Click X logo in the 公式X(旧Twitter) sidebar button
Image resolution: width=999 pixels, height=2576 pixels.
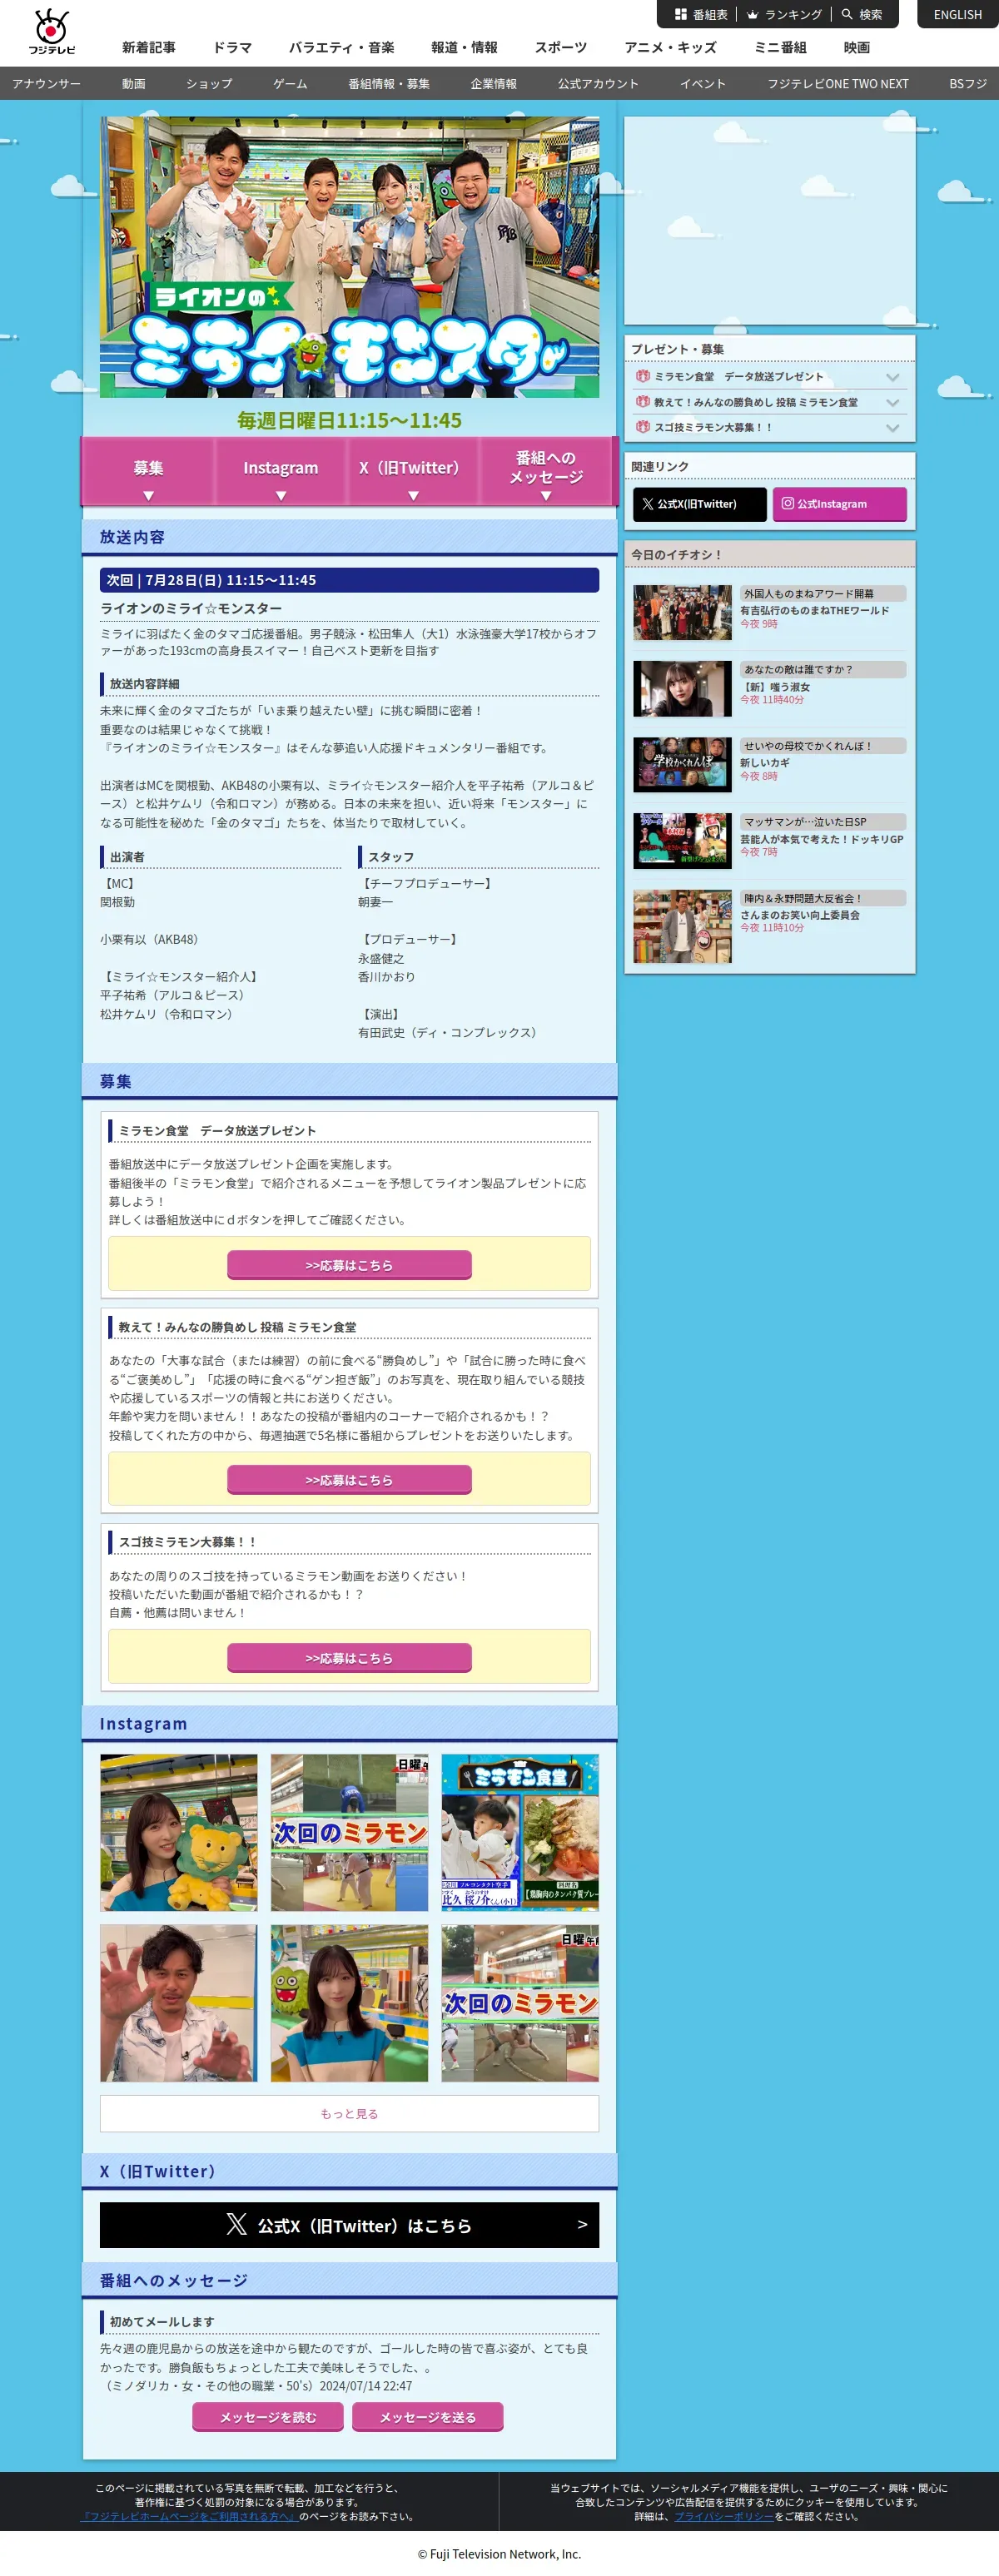coord(648,504)
